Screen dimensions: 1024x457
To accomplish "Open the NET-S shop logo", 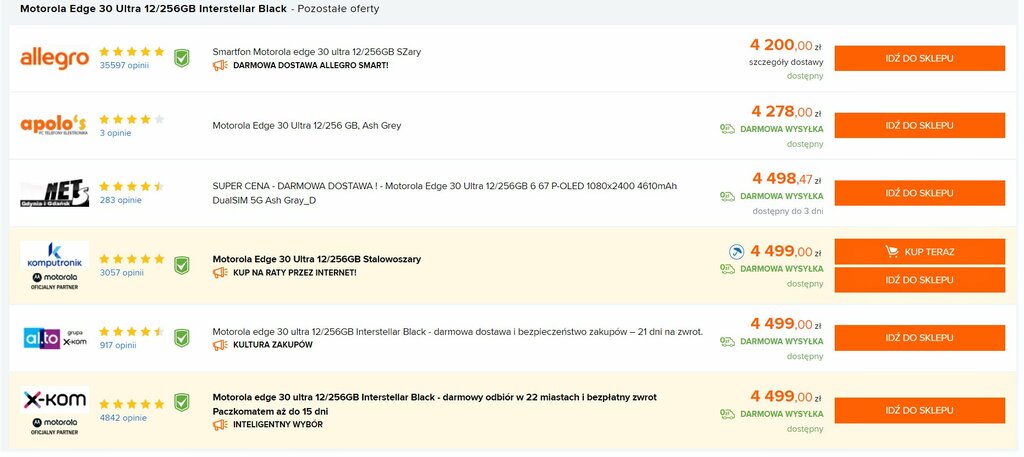I will click(x=54, y=193).
